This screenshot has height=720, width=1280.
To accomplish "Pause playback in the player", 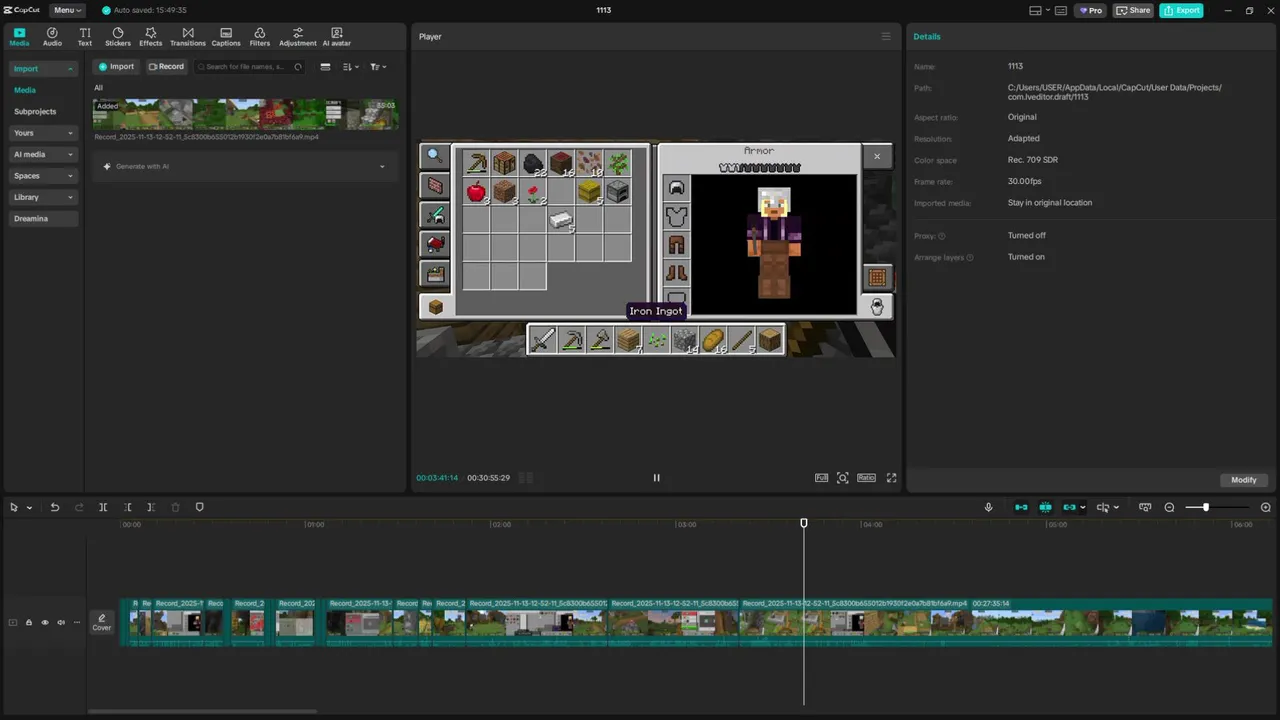I will (657, 478).
